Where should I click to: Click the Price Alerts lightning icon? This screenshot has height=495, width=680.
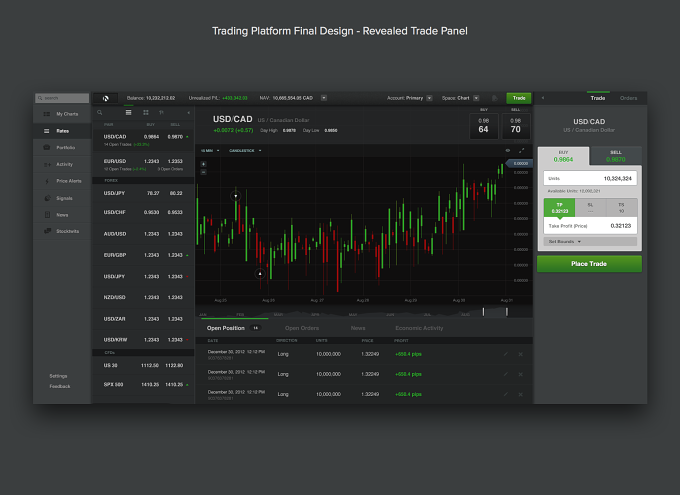coord(47,181)
